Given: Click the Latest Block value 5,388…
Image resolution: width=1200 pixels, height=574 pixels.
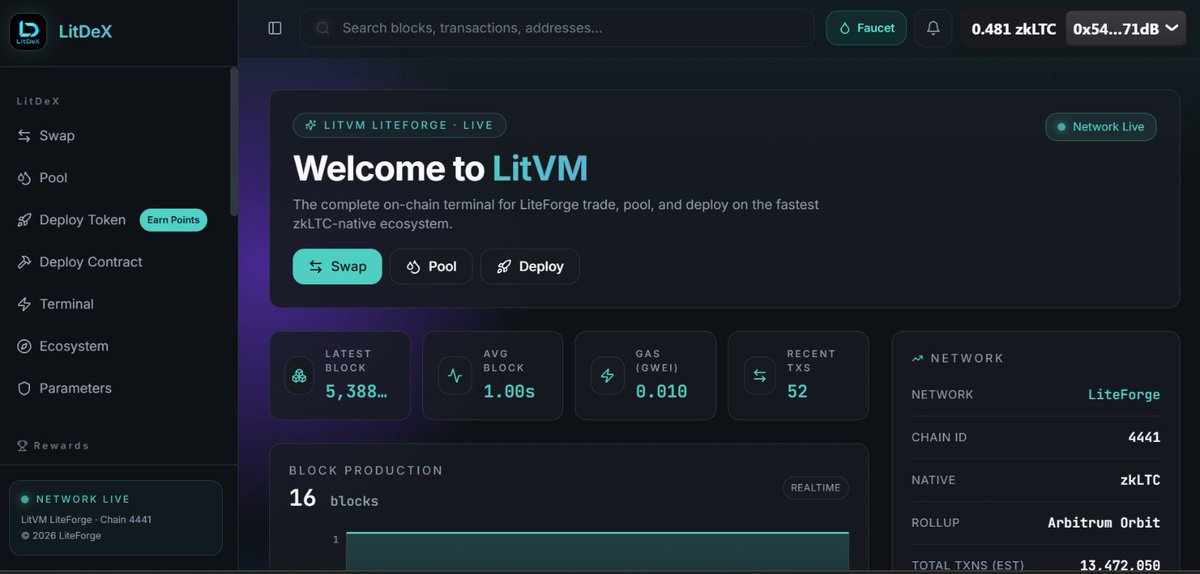Looking at the screenshot, I should click(356, 392).
